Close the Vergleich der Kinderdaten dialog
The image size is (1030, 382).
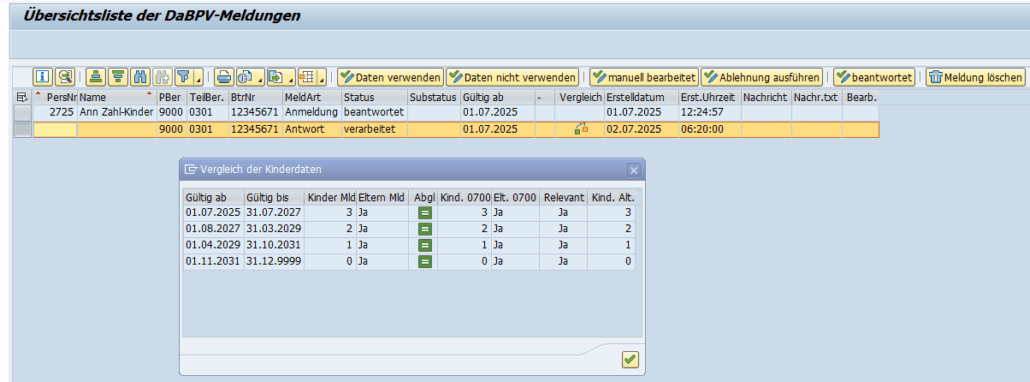(x=633, y=170)
